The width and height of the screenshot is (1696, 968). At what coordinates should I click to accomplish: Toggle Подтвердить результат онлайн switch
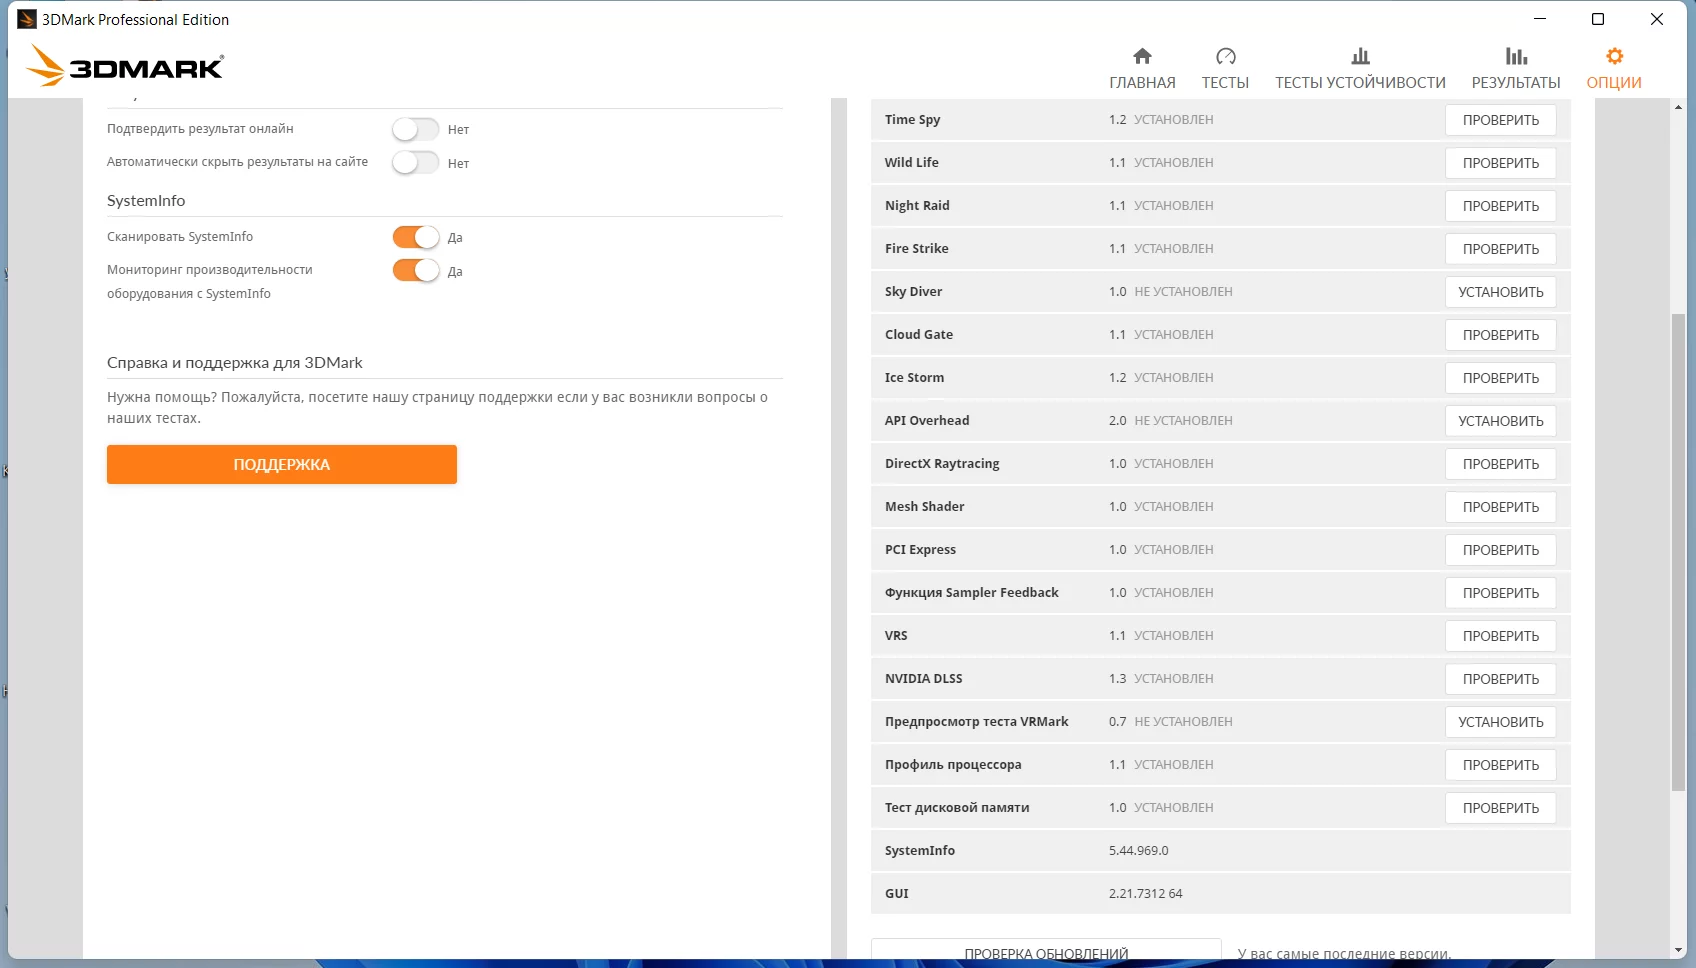point(415,129)
